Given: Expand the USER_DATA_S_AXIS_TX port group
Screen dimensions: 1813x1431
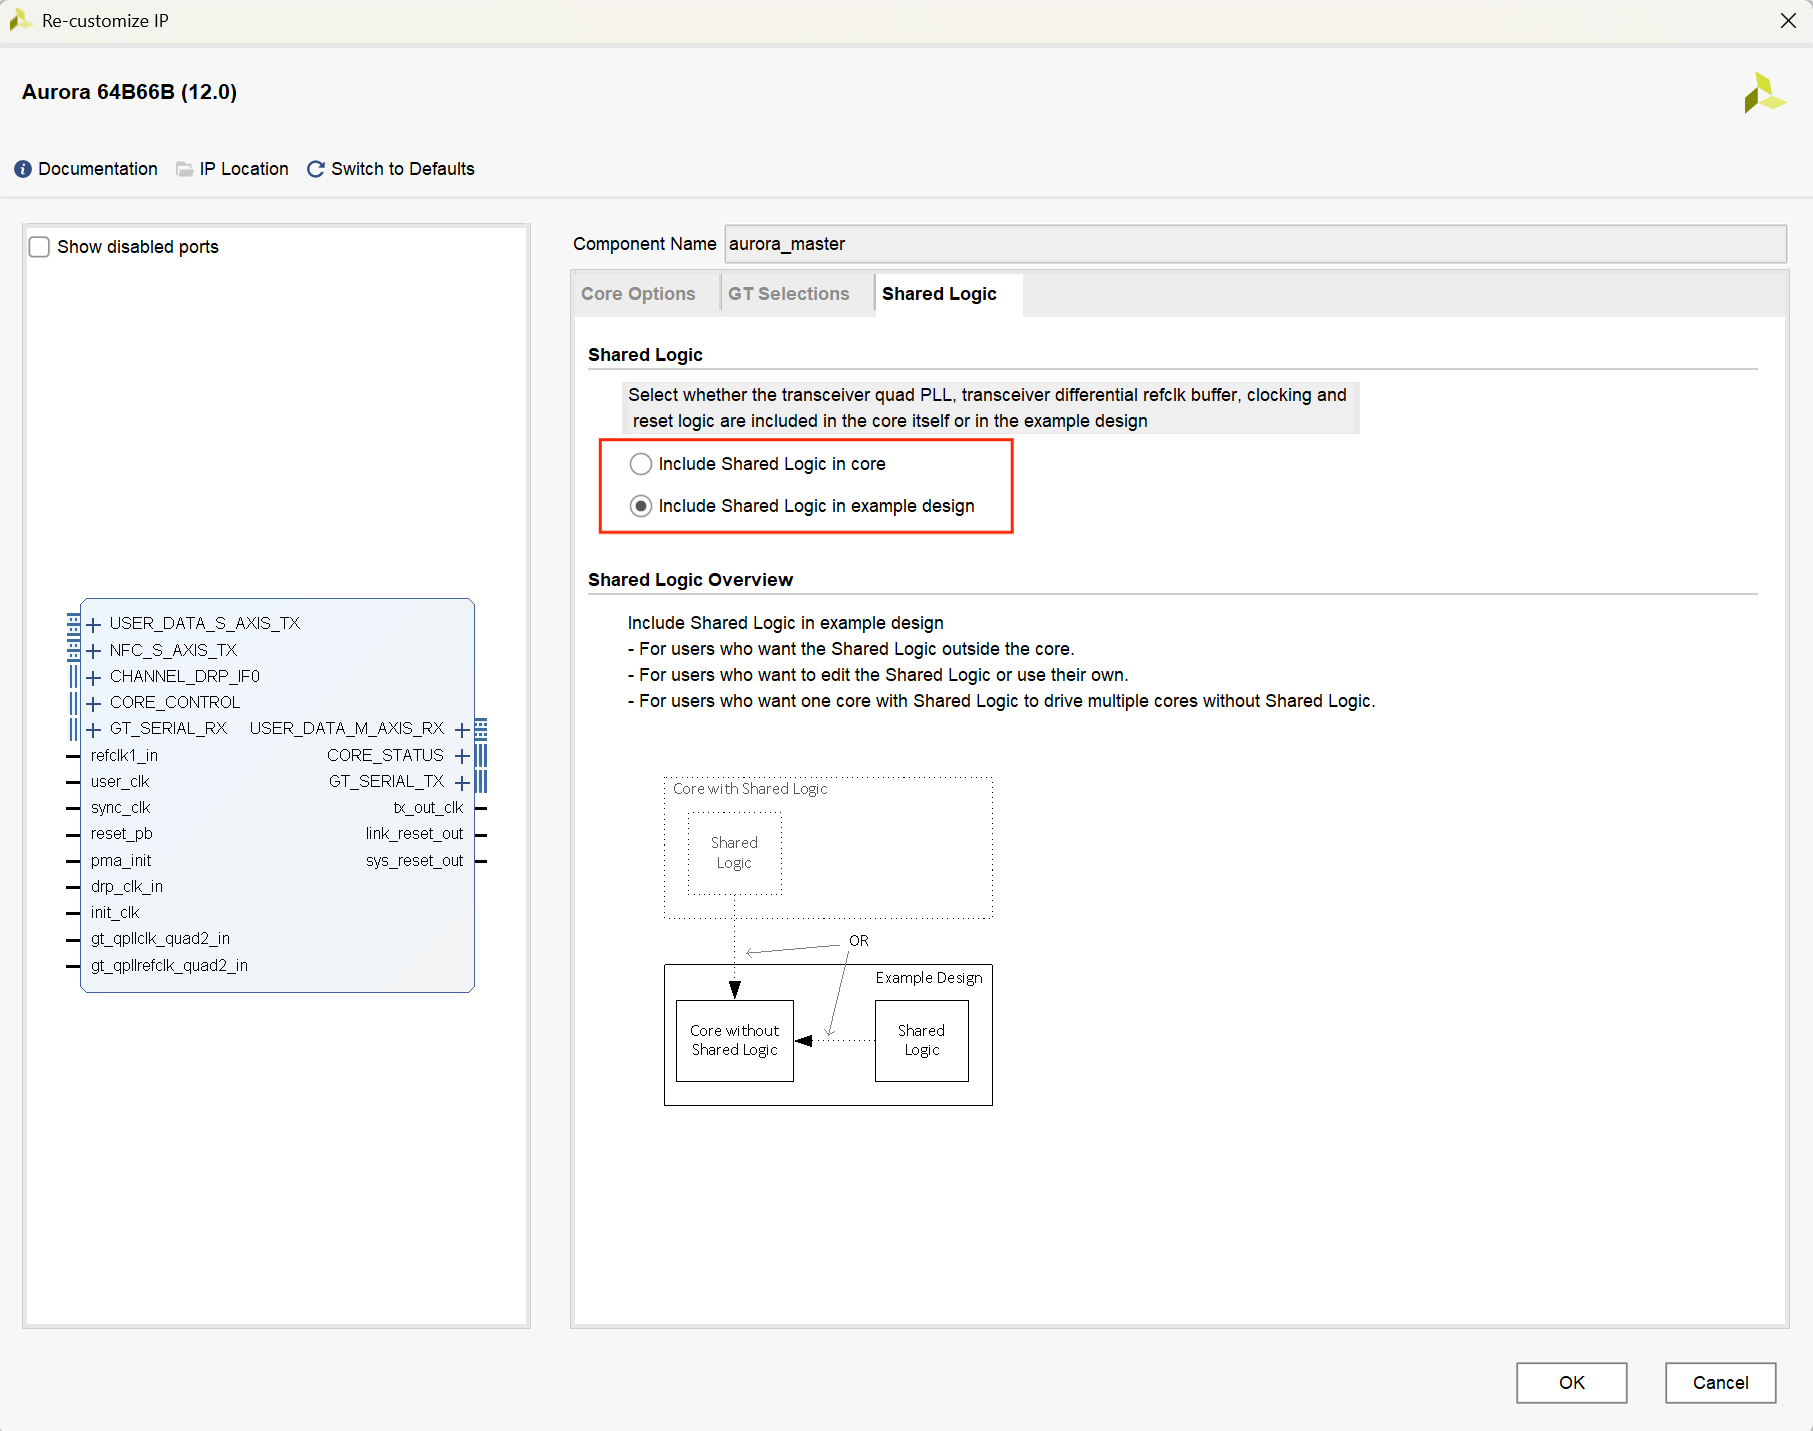Looking at the screenshot, I should pos(93,623).
